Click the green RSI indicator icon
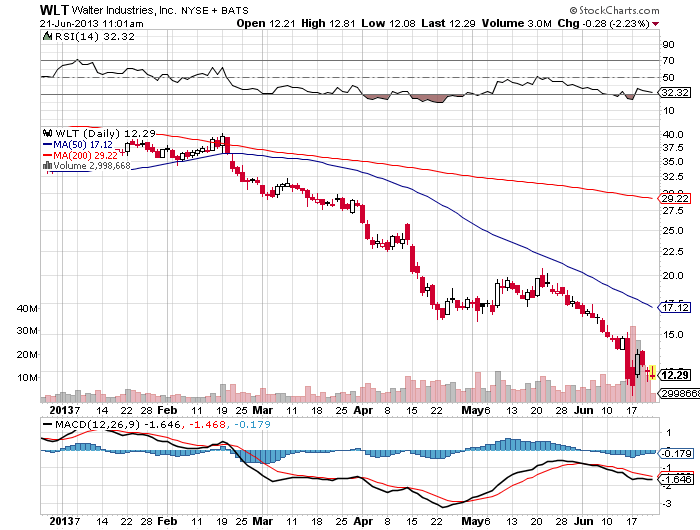Image resolution: width=700 pixels, height=530 pixels. 47,36
